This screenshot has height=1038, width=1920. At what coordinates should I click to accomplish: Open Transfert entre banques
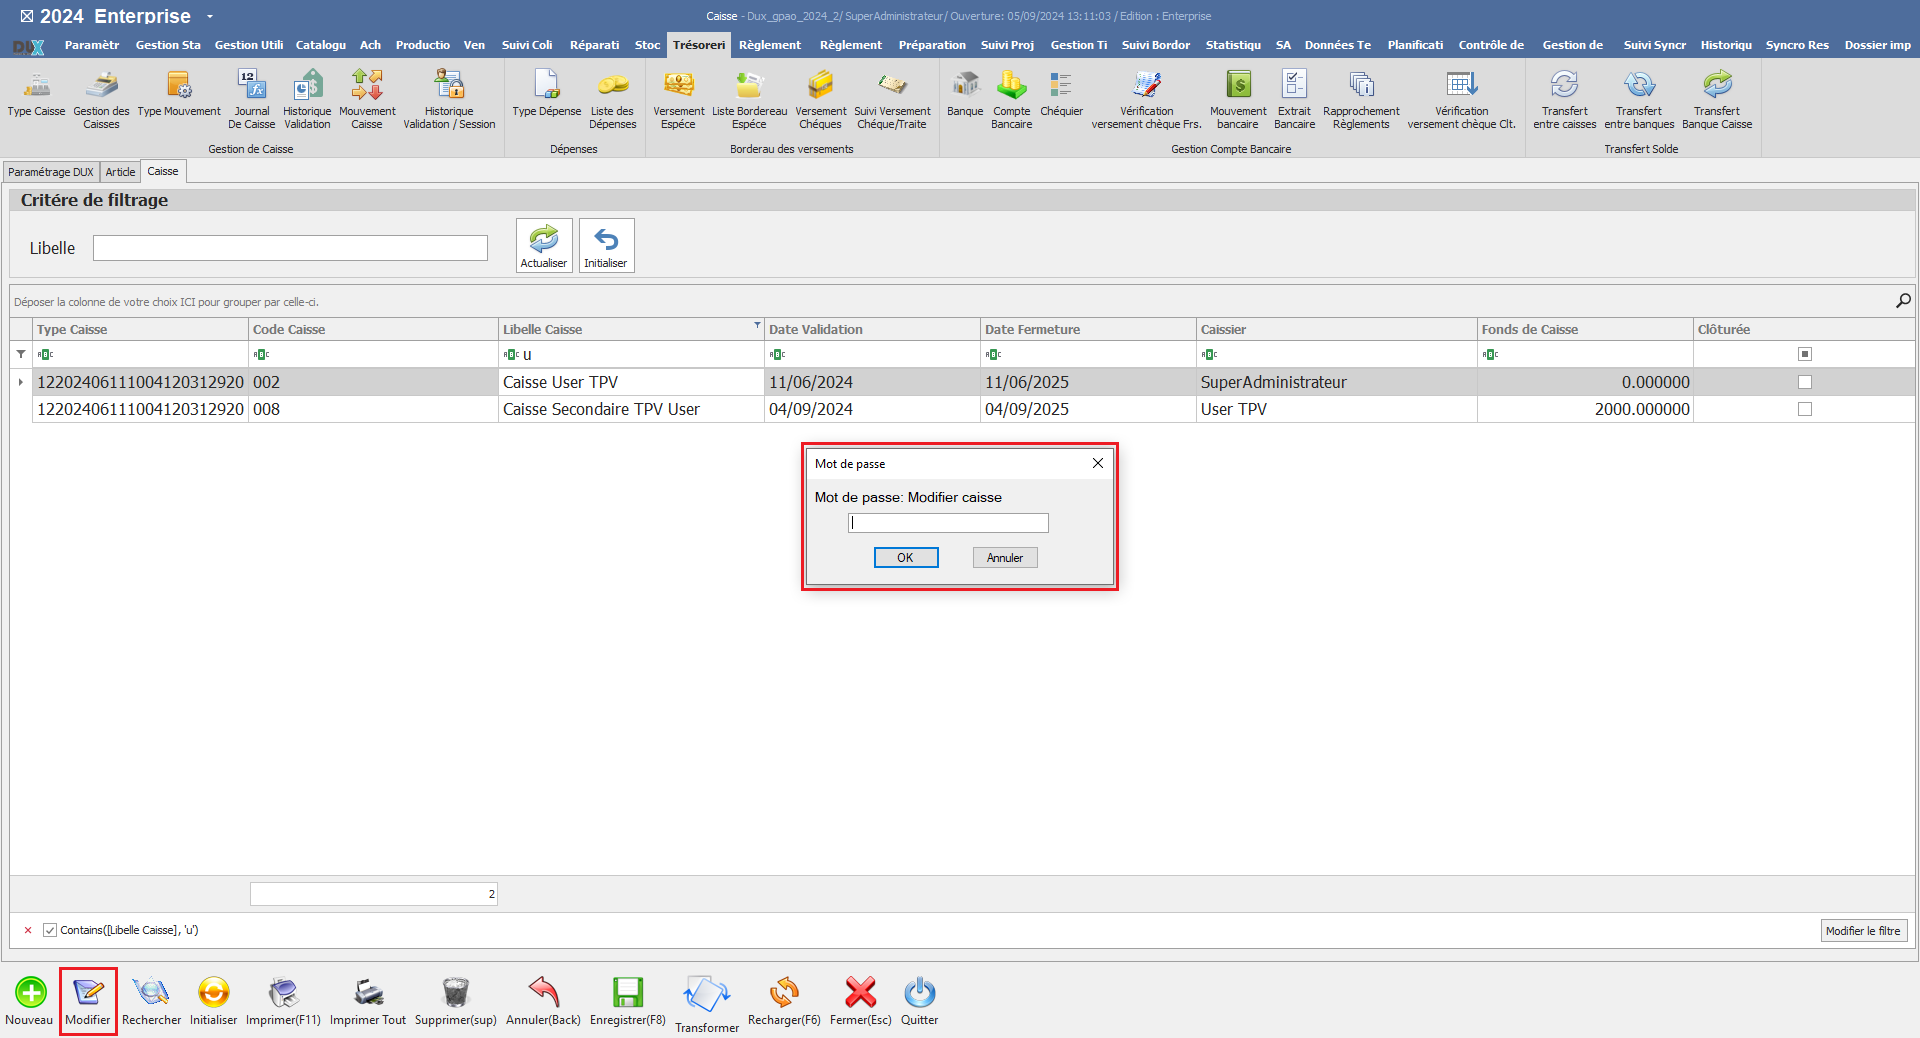pos(1639,99)
